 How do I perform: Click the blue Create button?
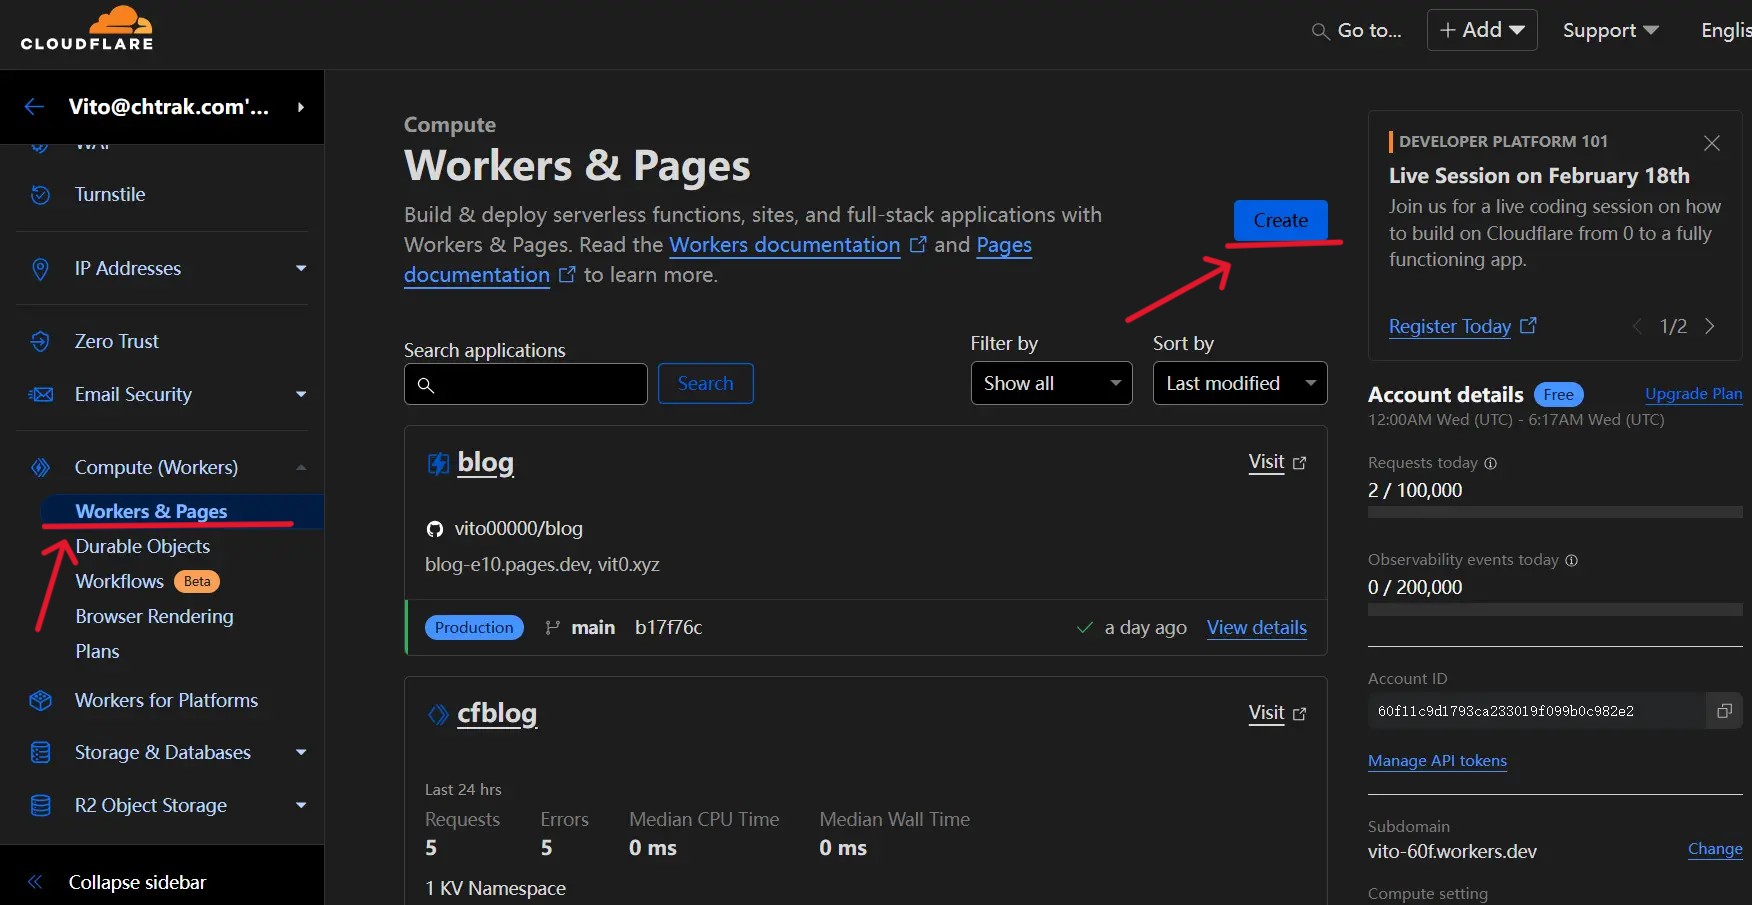click(1280, 220)
